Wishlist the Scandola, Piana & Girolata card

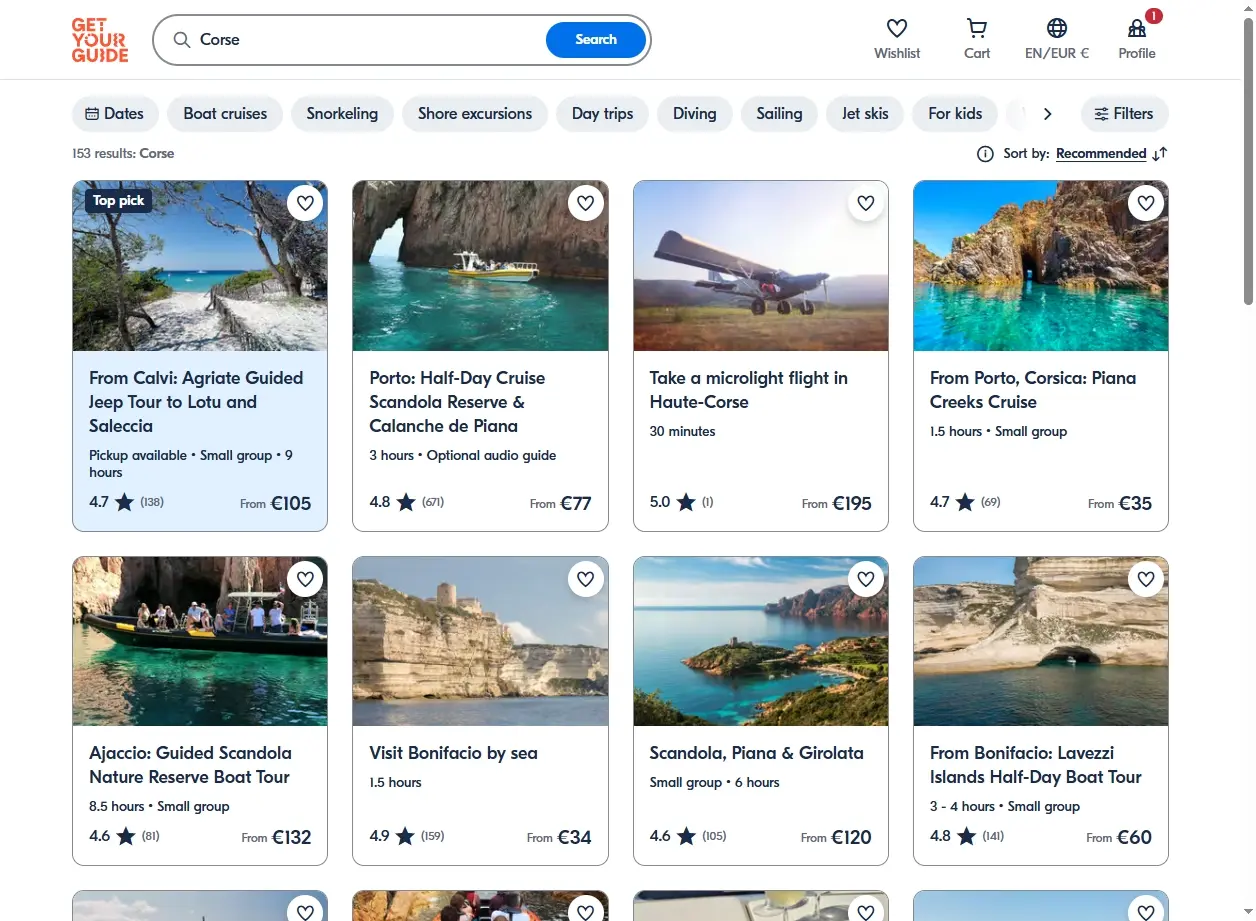click(x=866, y=578)
